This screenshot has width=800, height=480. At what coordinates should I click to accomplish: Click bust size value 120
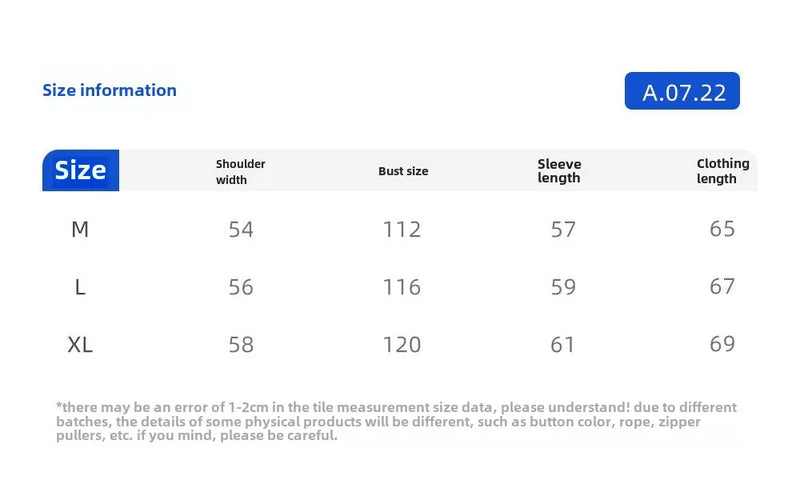click(402, 345)
